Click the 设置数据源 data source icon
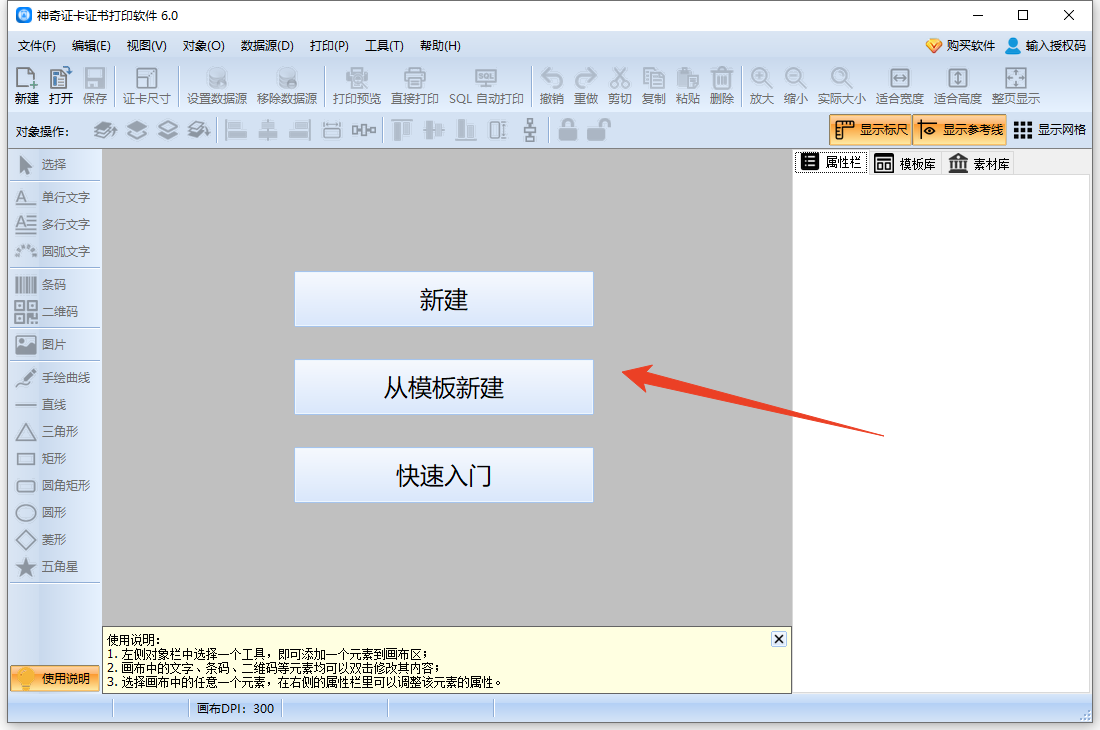The image size is (1100, 730). (216, 85)
